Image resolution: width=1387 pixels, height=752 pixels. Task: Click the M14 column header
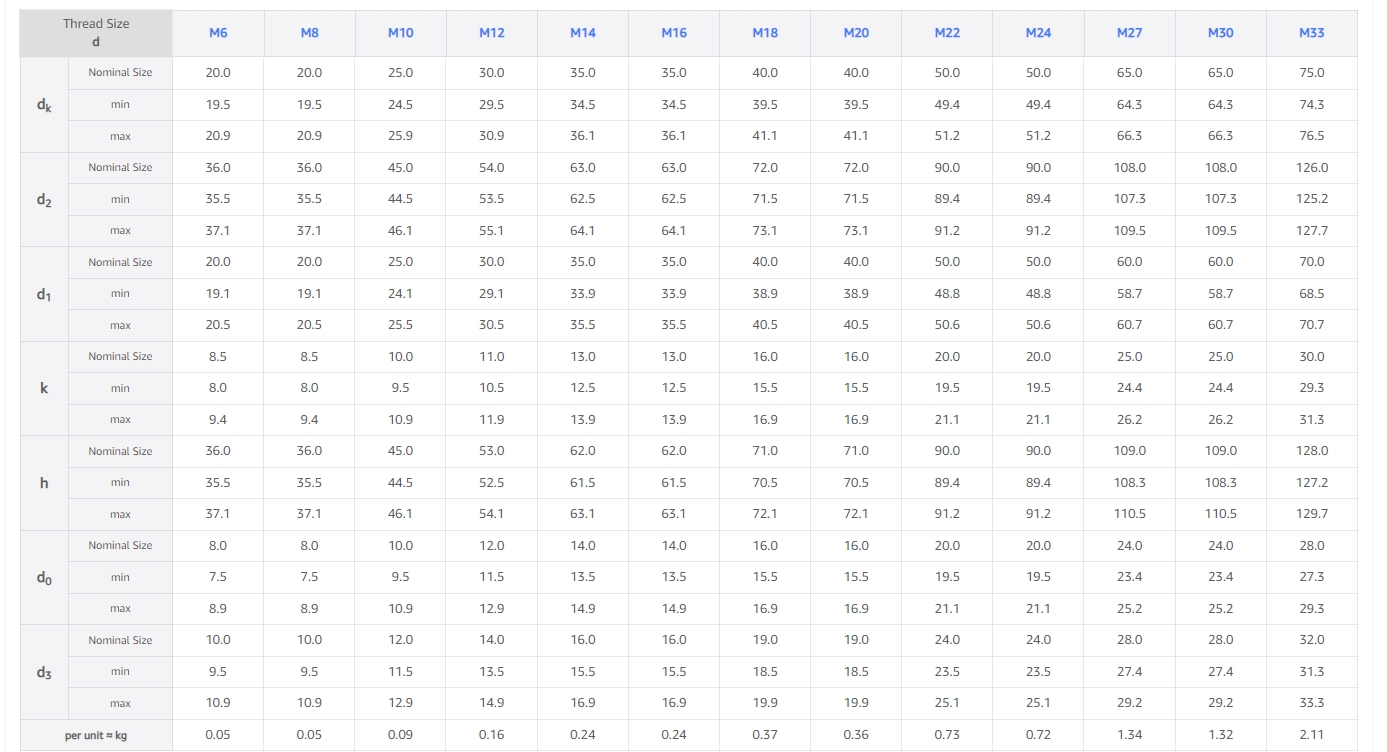click(582, 33)
